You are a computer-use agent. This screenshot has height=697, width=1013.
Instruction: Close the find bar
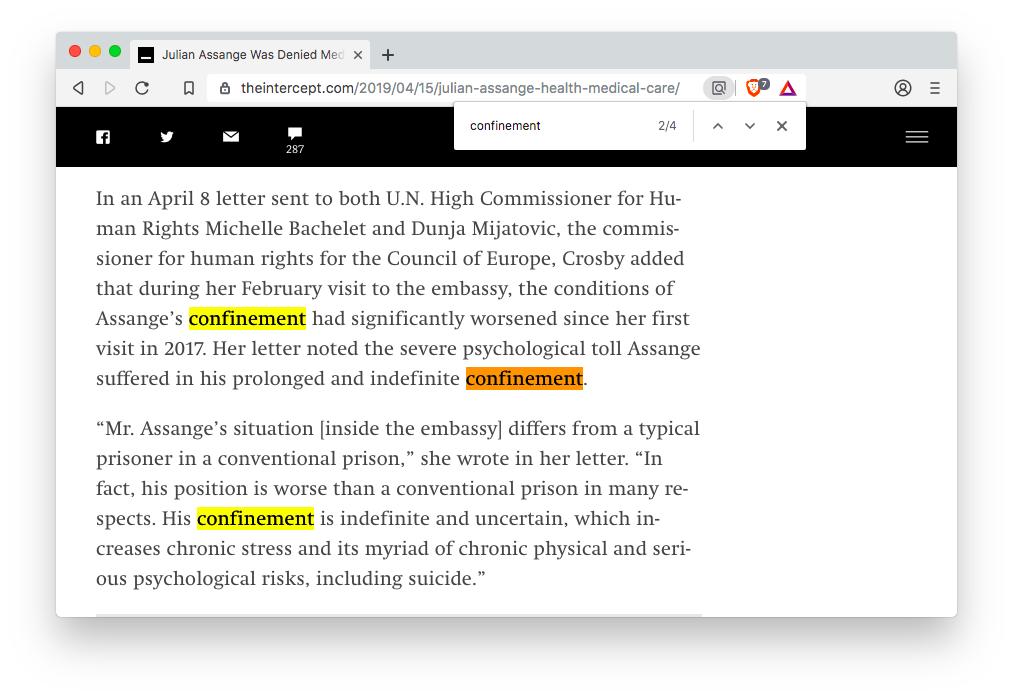(782, 126)
